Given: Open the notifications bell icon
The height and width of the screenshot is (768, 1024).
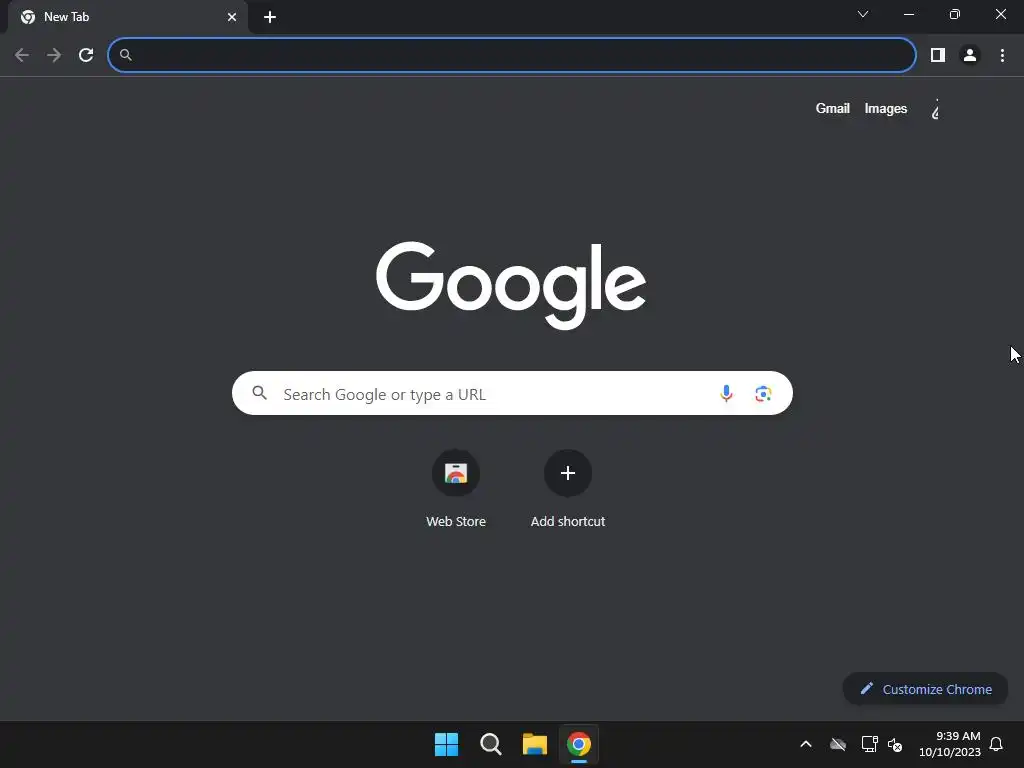Looking at the screenshot, I should coord(996,744).
